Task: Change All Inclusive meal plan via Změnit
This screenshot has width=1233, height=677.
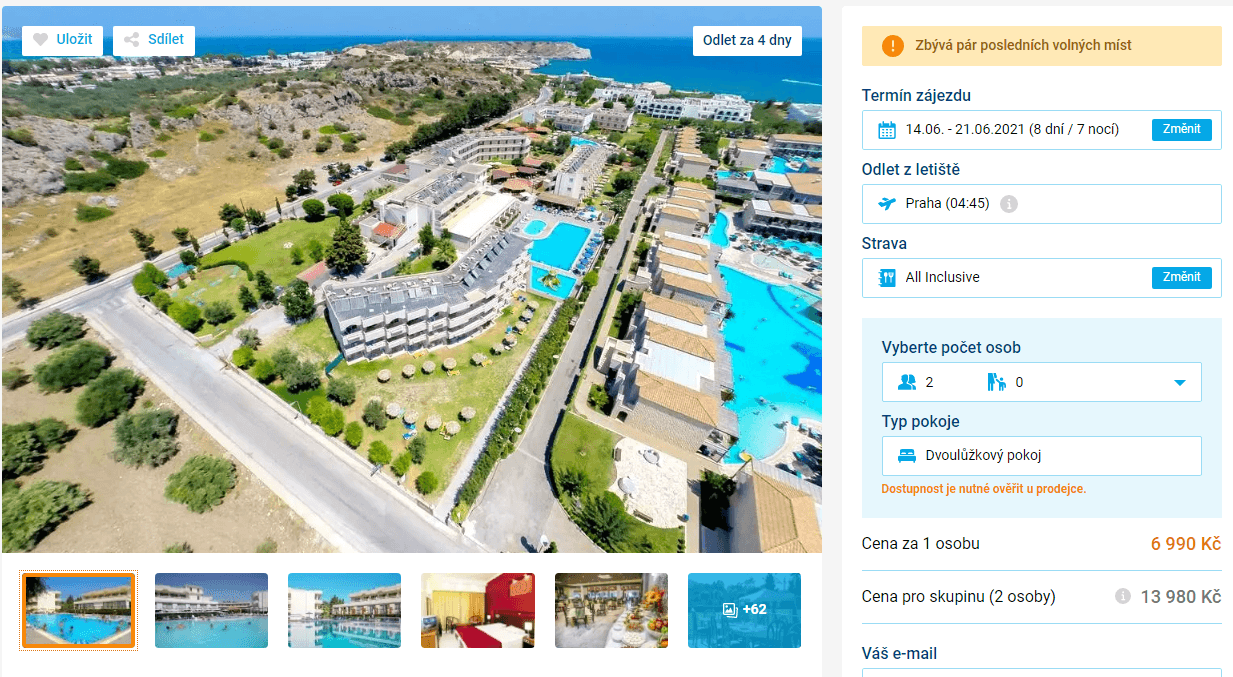Action: click(1182, 278)
